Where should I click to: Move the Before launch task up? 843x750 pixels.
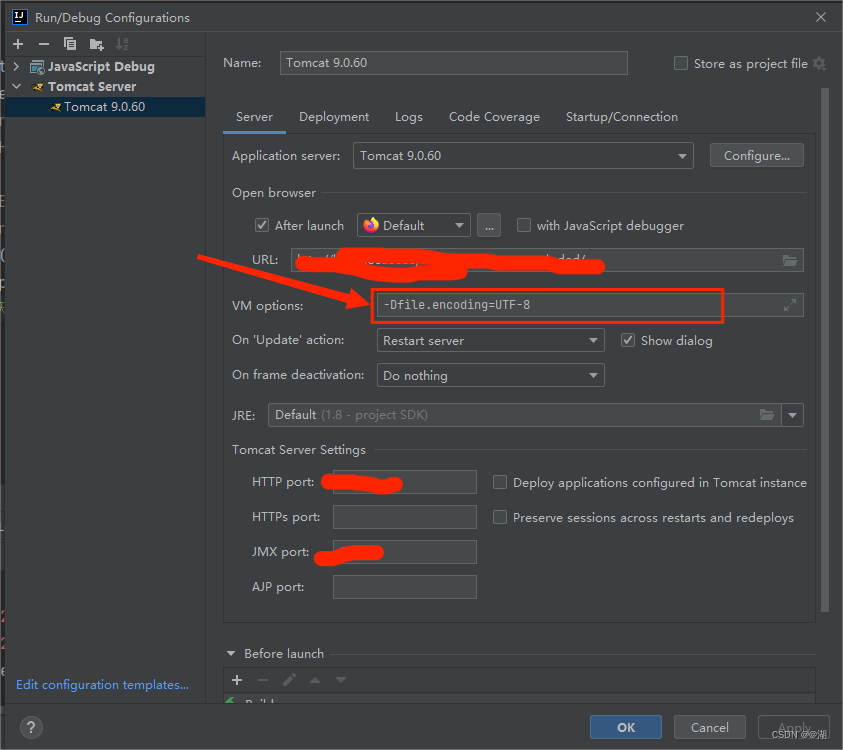pyautogui.click(x=315, y=680)
